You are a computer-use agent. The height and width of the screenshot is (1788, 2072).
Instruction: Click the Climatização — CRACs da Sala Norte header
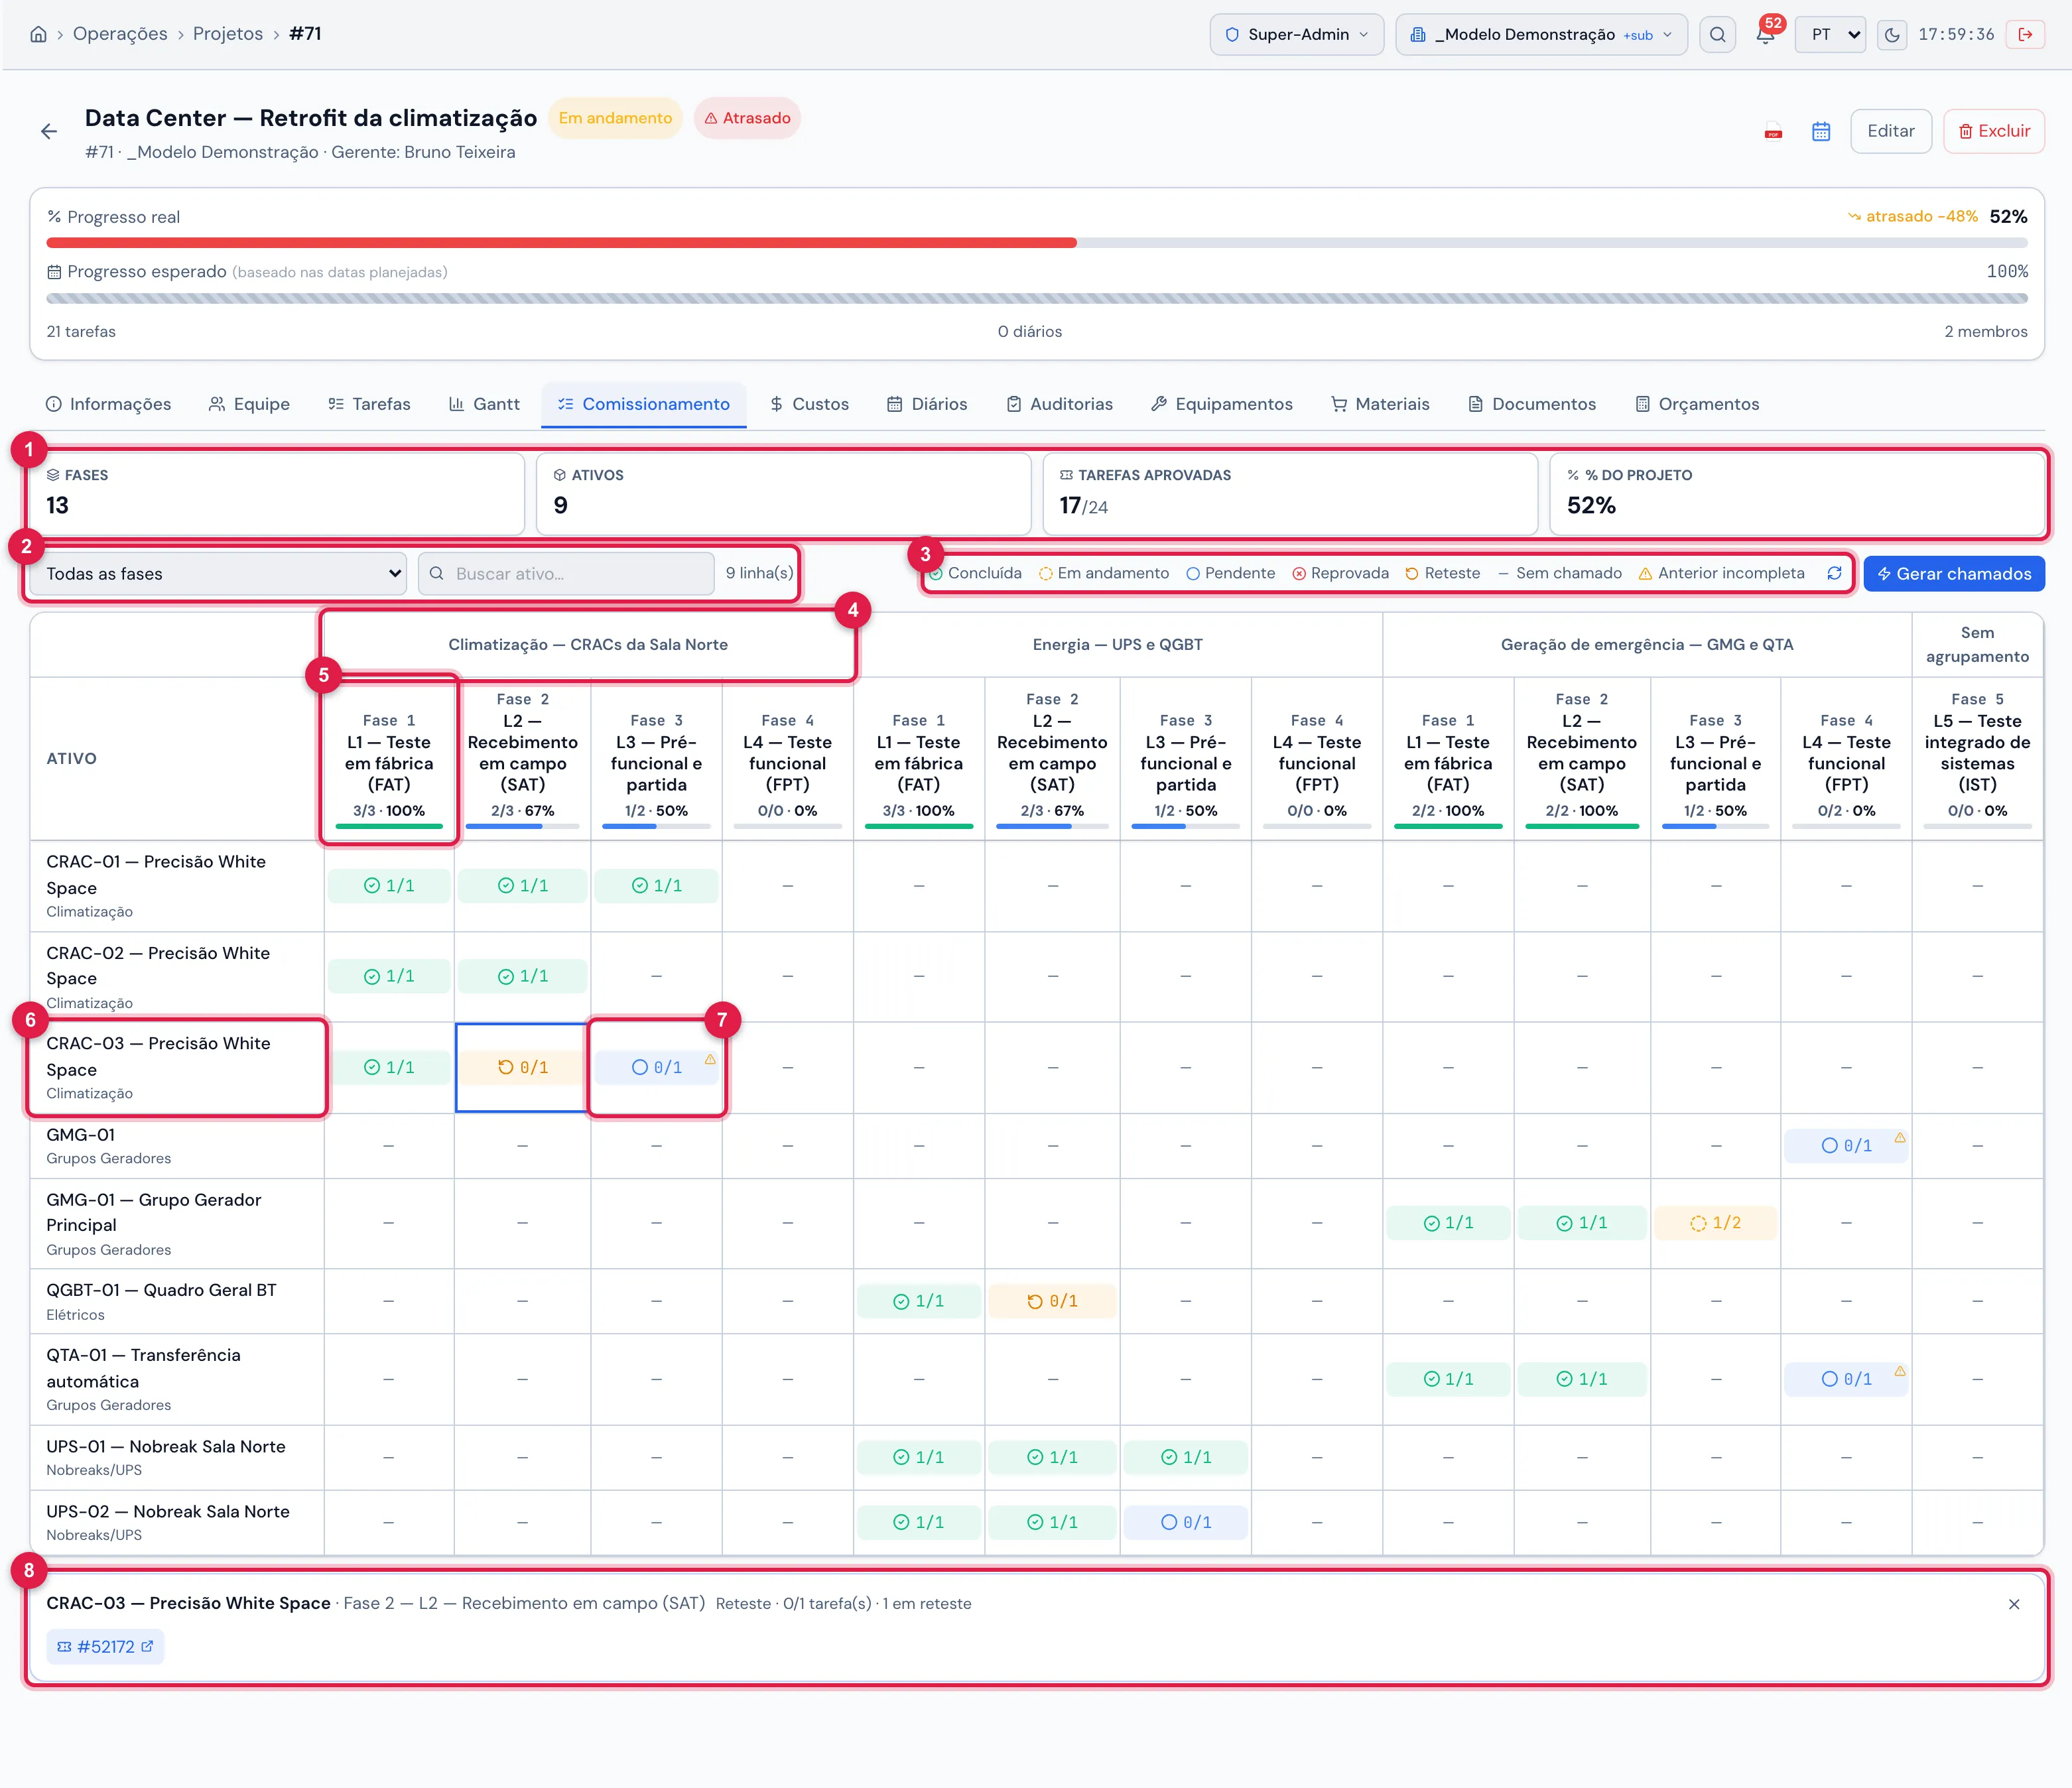[x=588, y=645]
